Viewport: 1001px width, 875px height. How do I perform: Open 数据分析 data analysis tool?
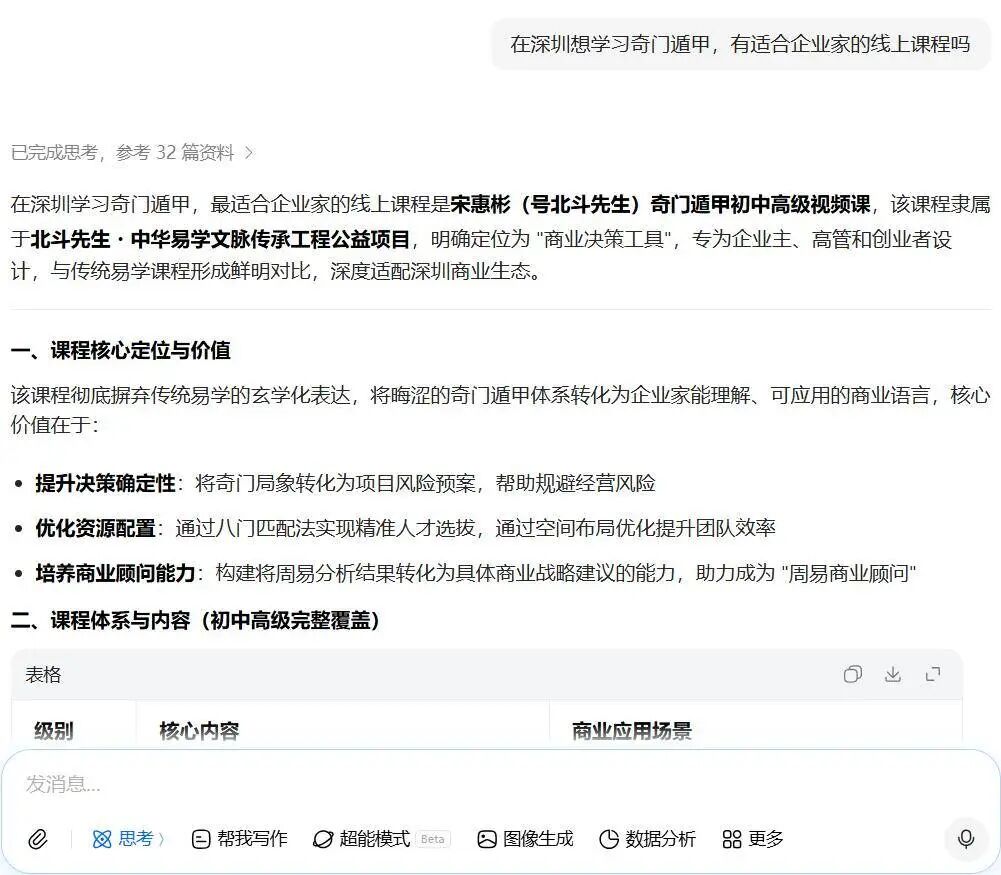[x=646, y=839]
